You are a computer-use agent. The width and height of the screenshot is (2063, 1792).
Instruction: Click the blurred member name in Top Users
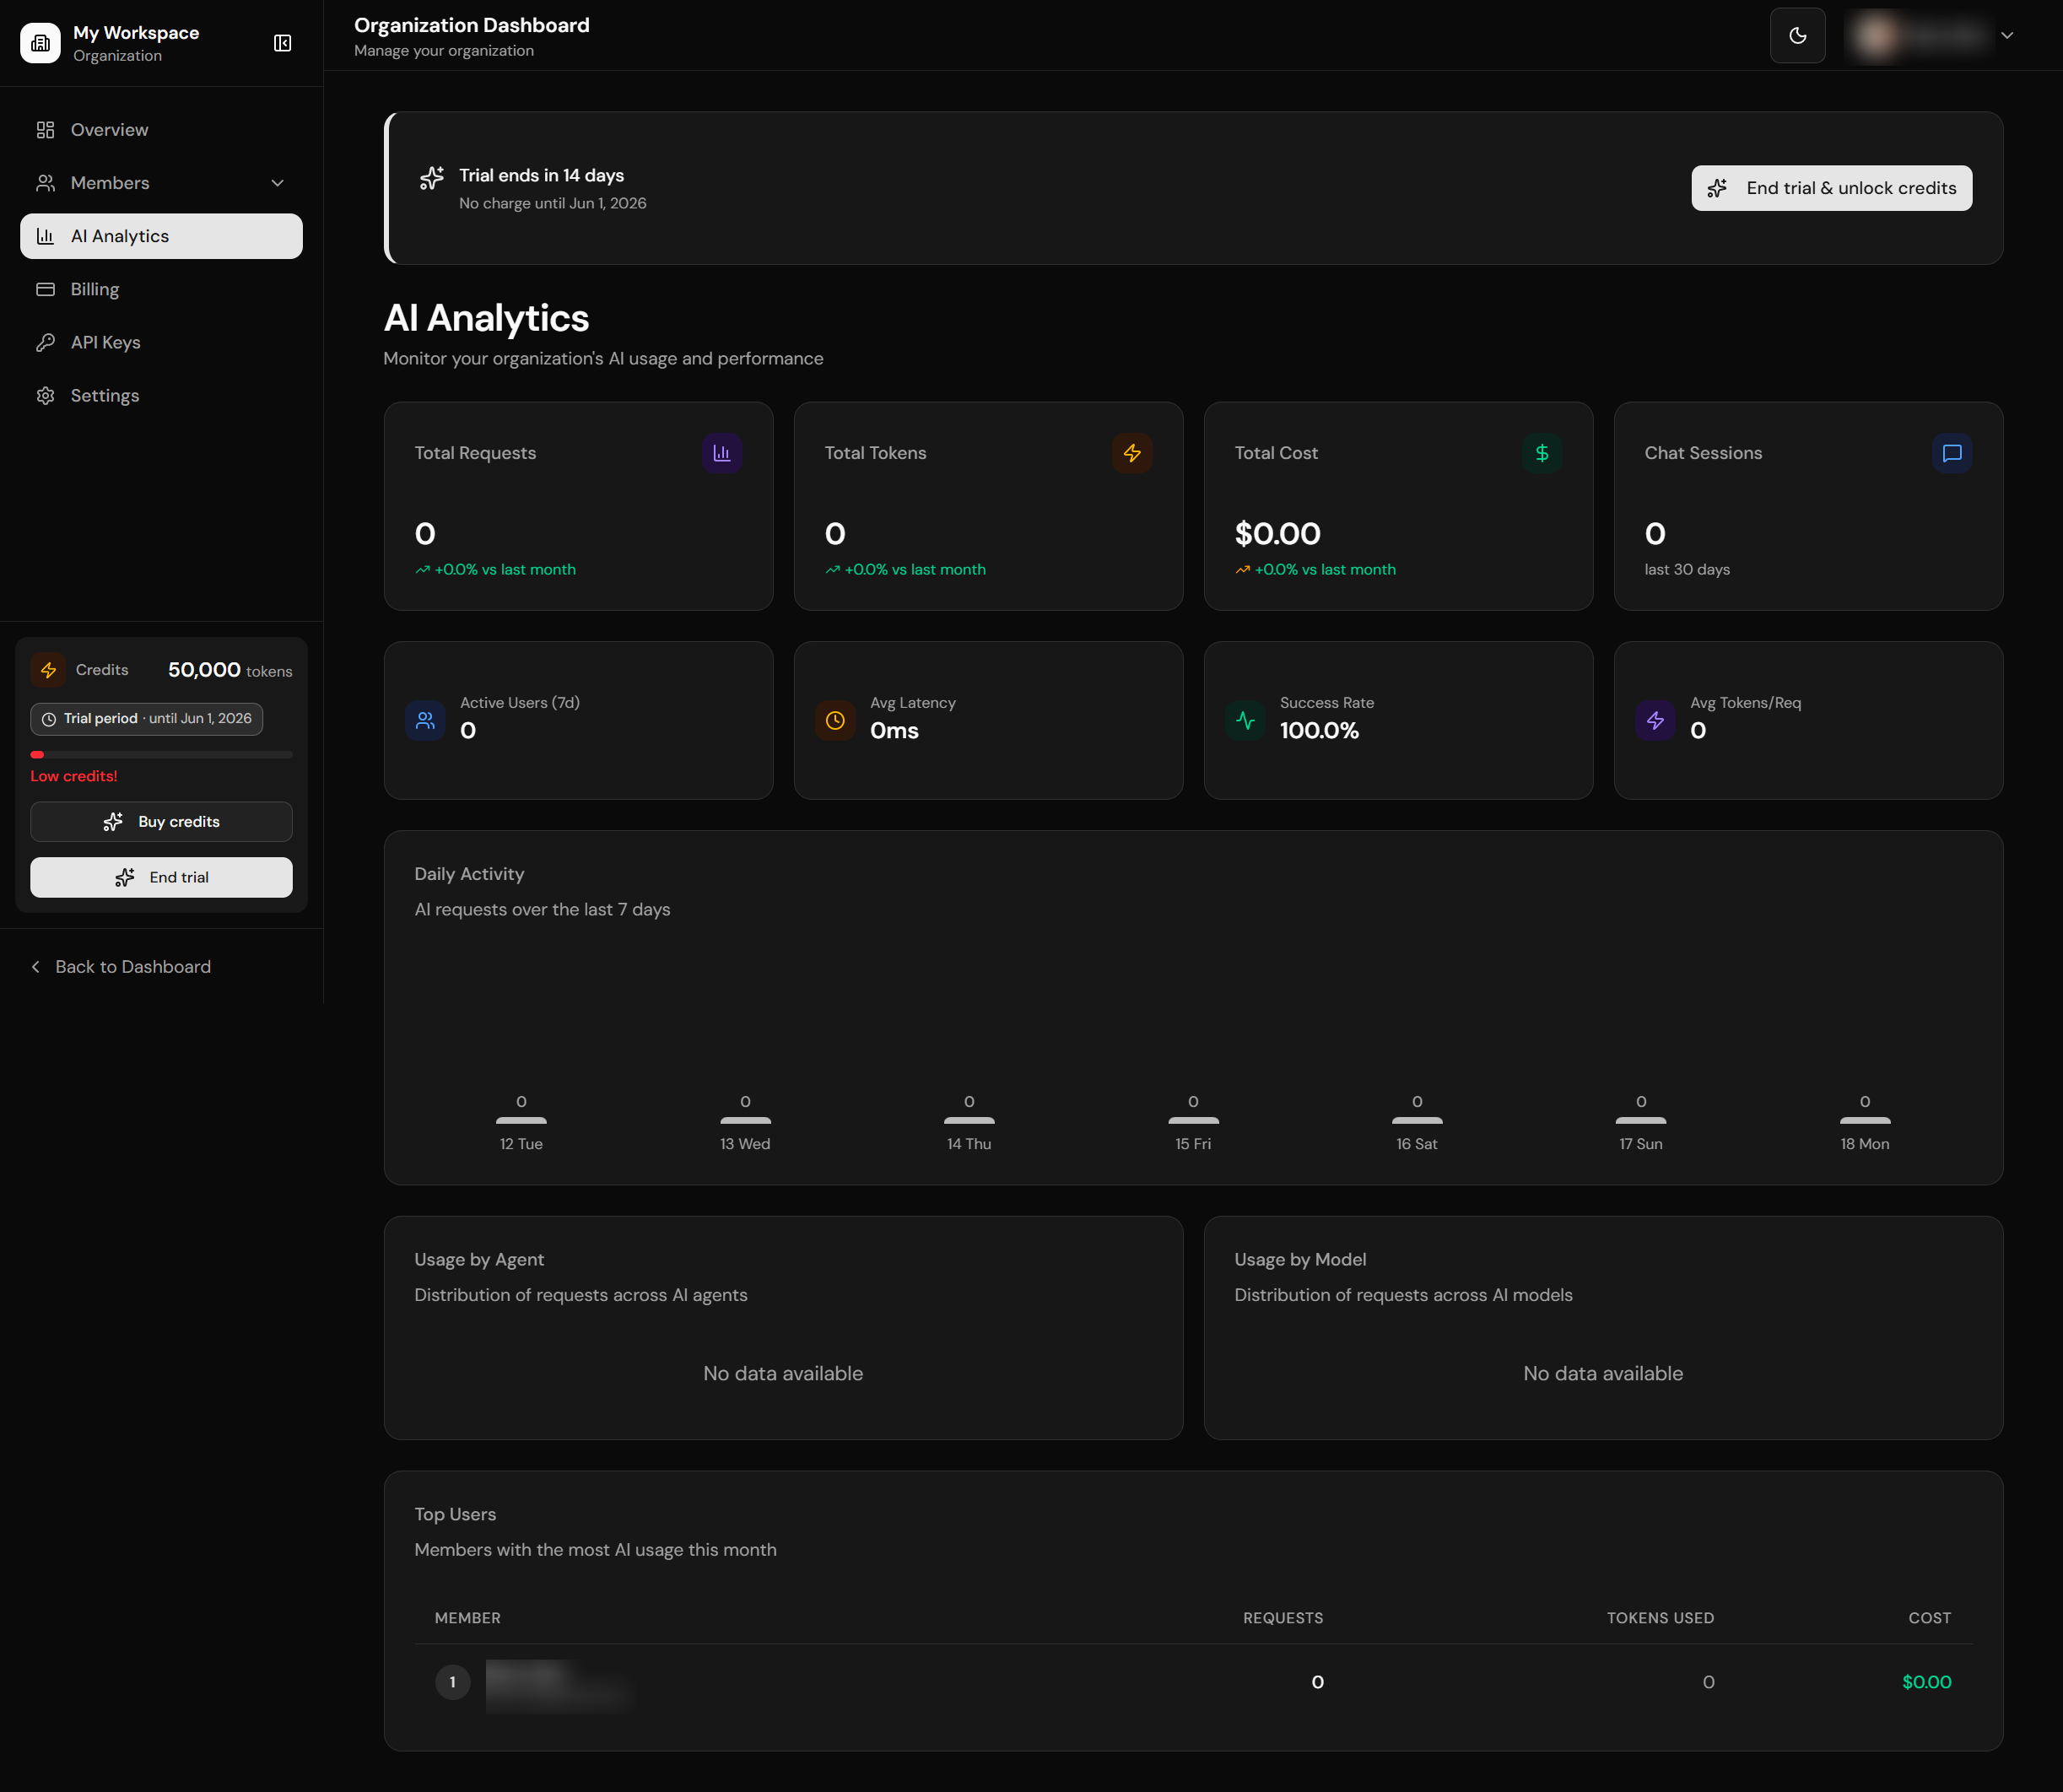[x=558, y=1684]
